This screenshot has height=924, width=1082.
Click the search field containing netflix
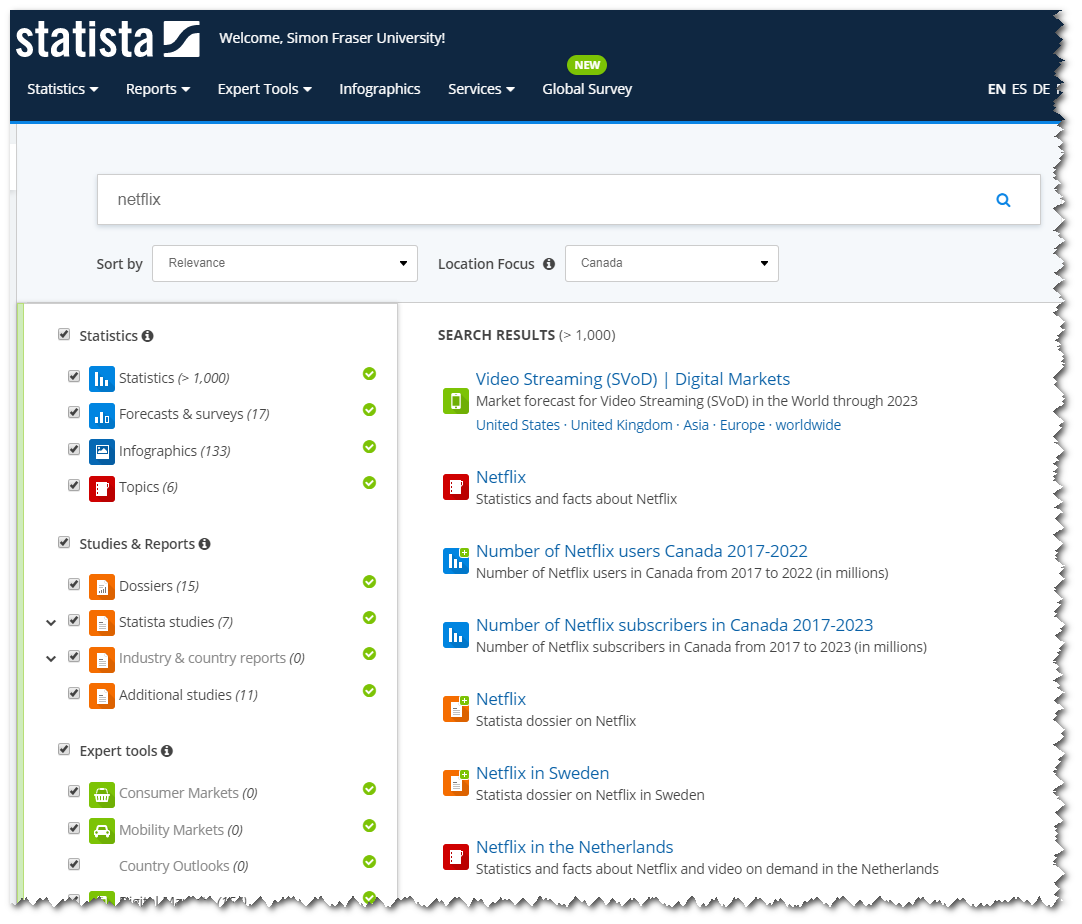pyautogui.click(x=569, y=199)
